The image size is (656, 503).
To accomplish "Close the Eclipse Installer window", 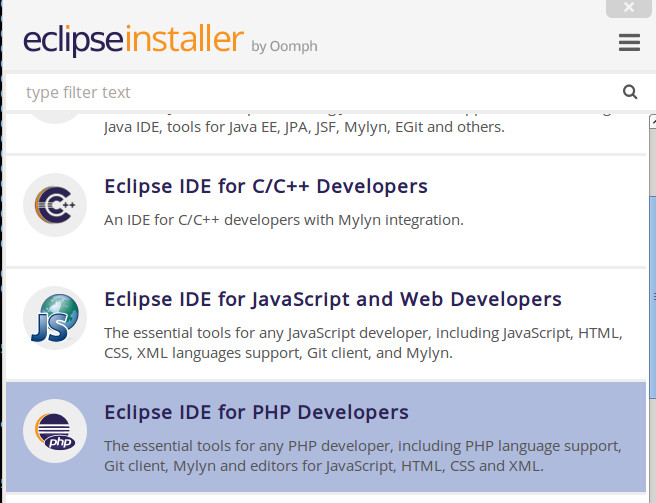I will point(629,7).
